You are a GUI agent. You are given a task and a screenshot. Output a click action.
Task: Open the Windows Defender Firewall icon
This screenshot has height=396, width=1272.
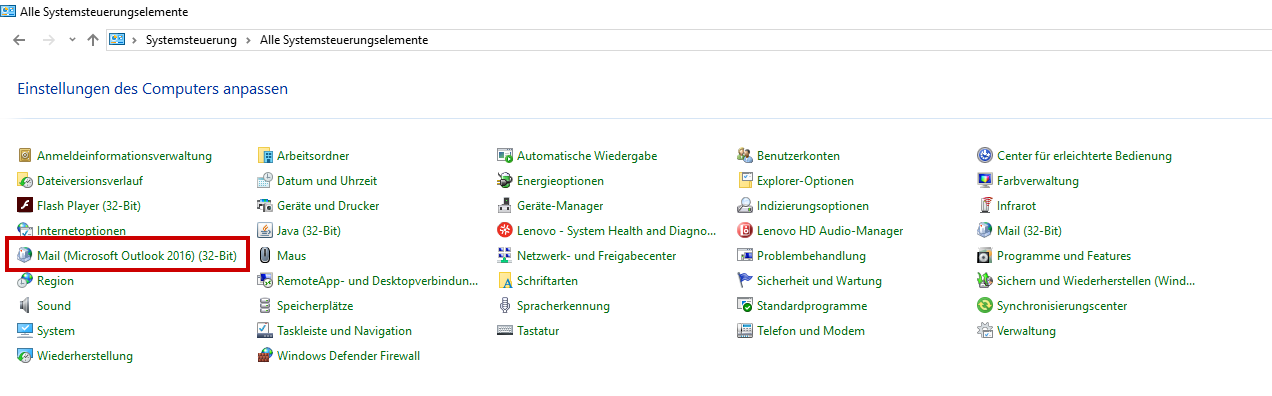click(265, 356)
